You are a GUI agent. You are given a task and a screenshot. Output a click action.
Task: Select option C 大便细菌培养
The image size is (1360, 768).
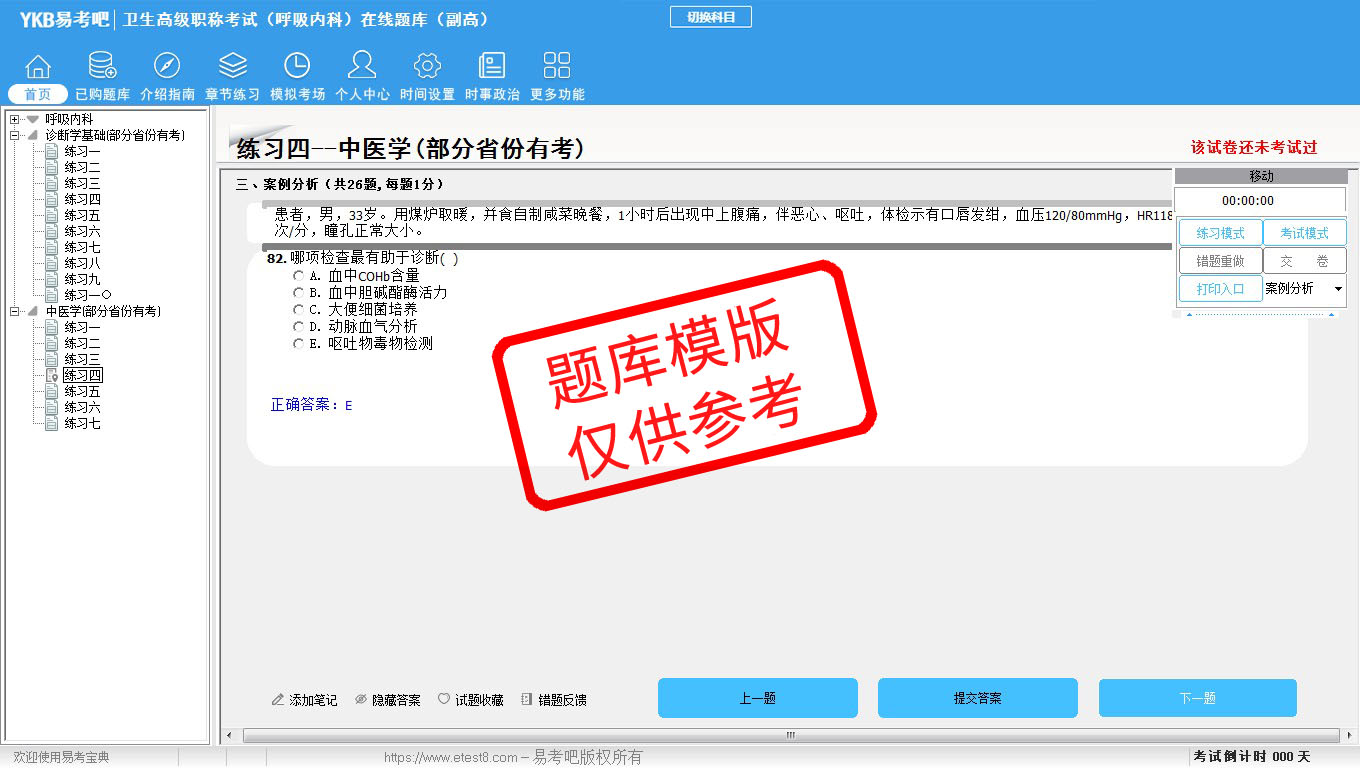(298, 310)
